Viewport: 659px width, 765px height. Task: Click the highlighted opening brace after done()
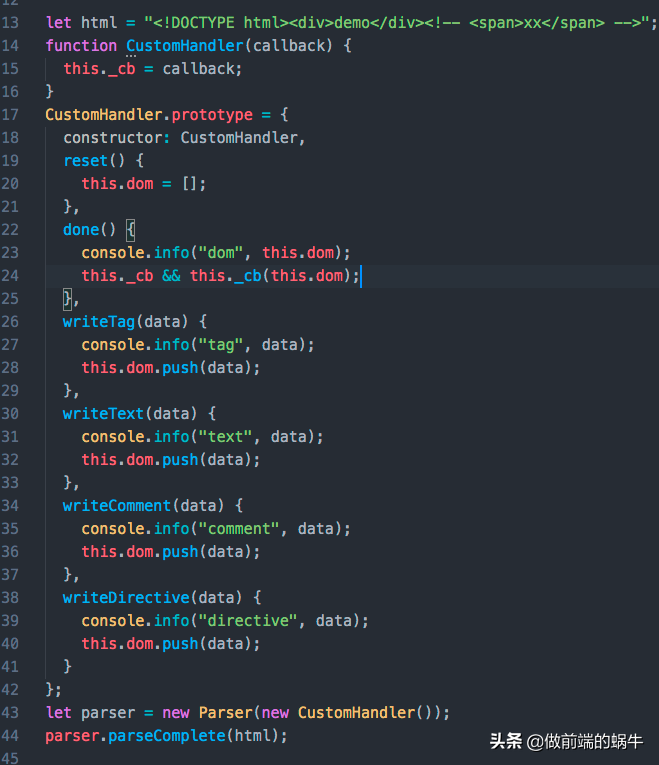pos(131,230)
